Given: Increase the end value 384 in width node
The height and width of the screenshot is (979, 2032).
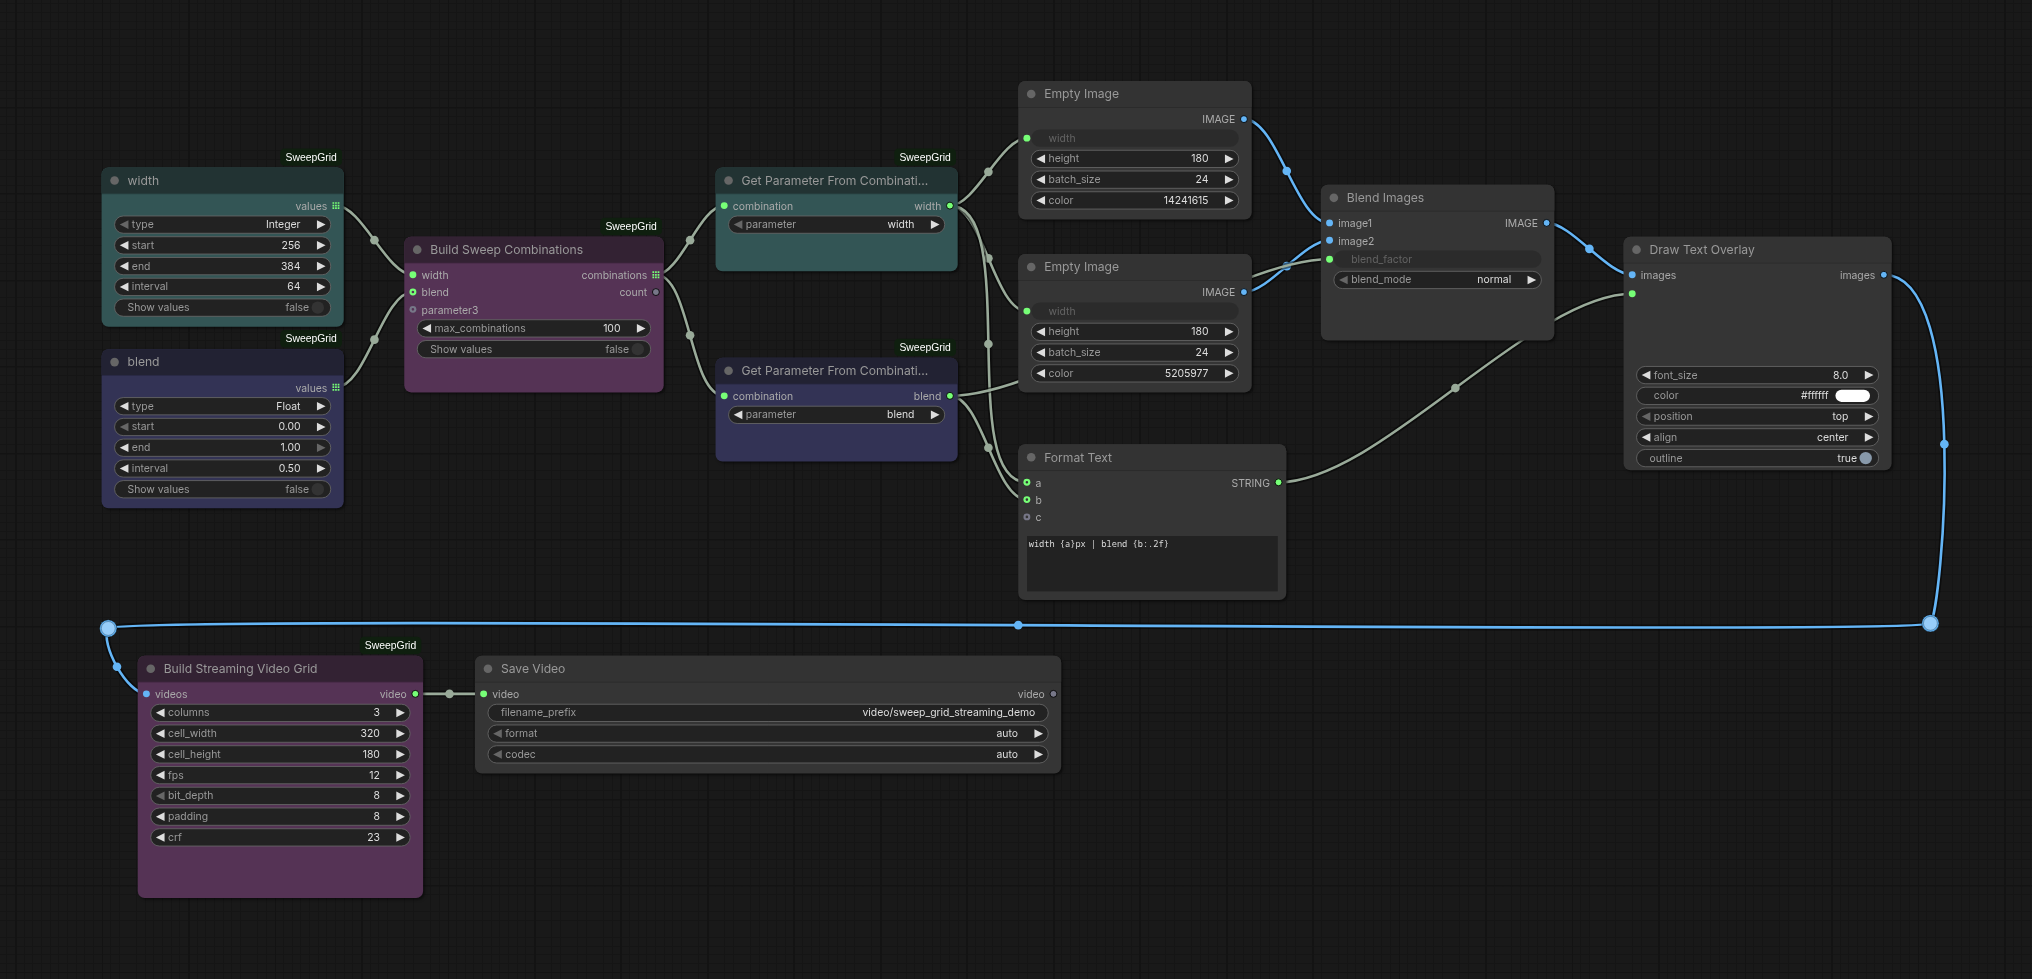Looking at the screenshot, I should tap(321, 267).
